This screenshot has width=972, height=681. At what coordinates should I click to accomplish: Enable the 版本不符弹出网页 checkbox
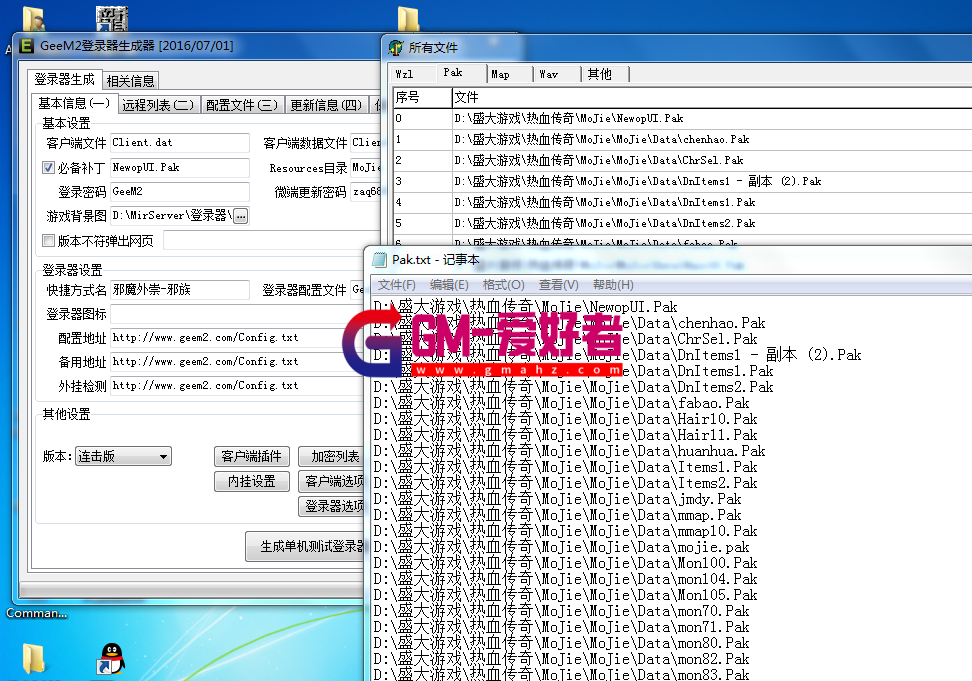(48, 240)
